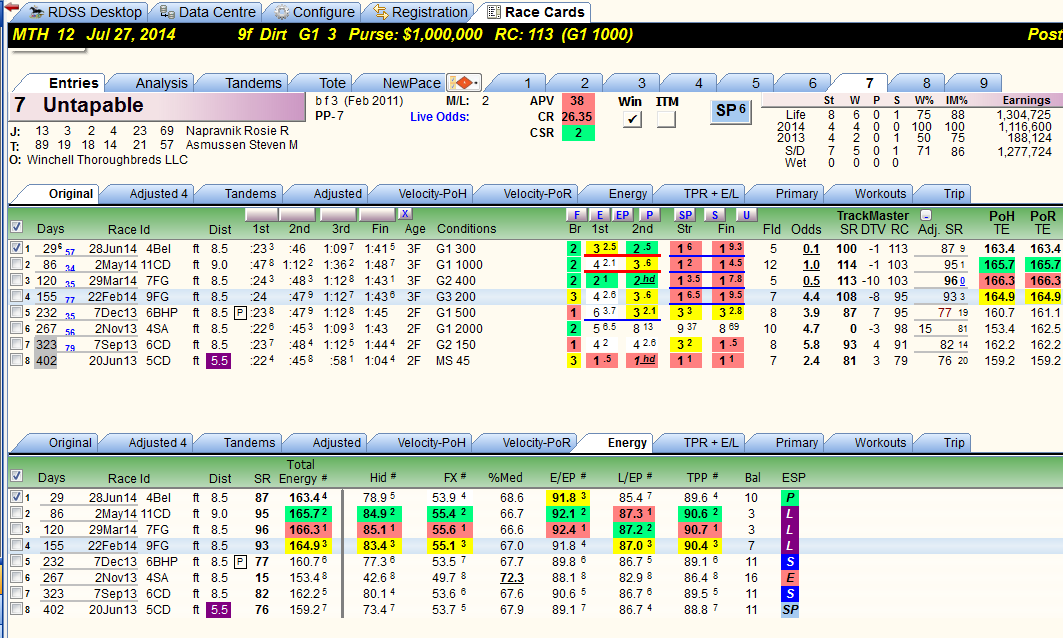This screenshot has width=1063, height=638.
Task: Click the Configure gear icon
Action: (281, 12)
